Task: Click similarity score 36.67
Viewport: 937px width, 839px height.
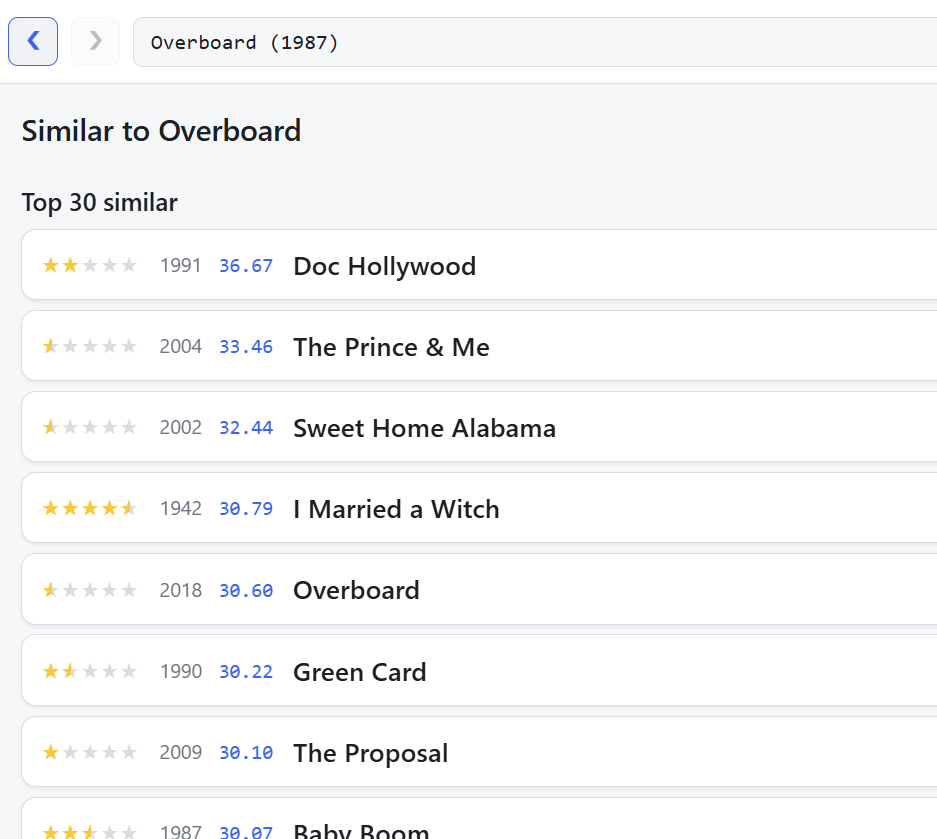Action: point(246,266)
